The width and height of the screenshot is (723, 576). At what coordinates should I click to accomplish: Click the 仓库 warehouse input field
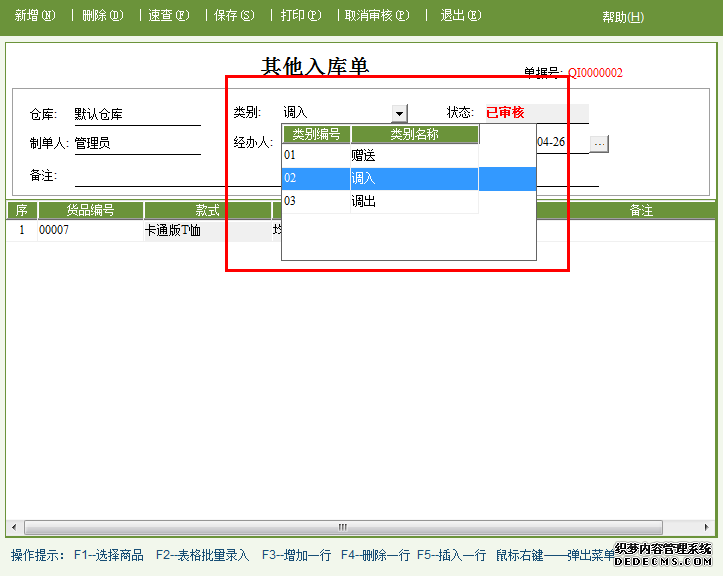point(136,114)
